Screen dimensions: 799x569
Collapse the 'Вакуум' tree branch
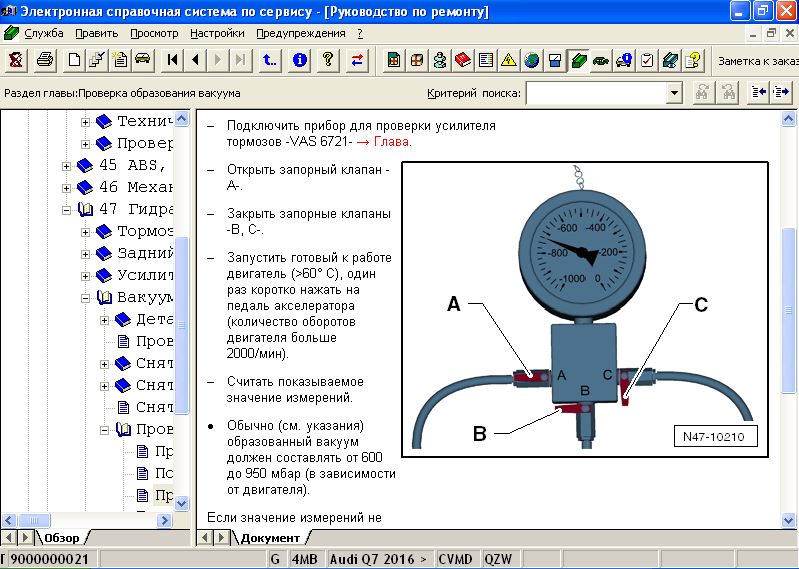click(86, 297)
